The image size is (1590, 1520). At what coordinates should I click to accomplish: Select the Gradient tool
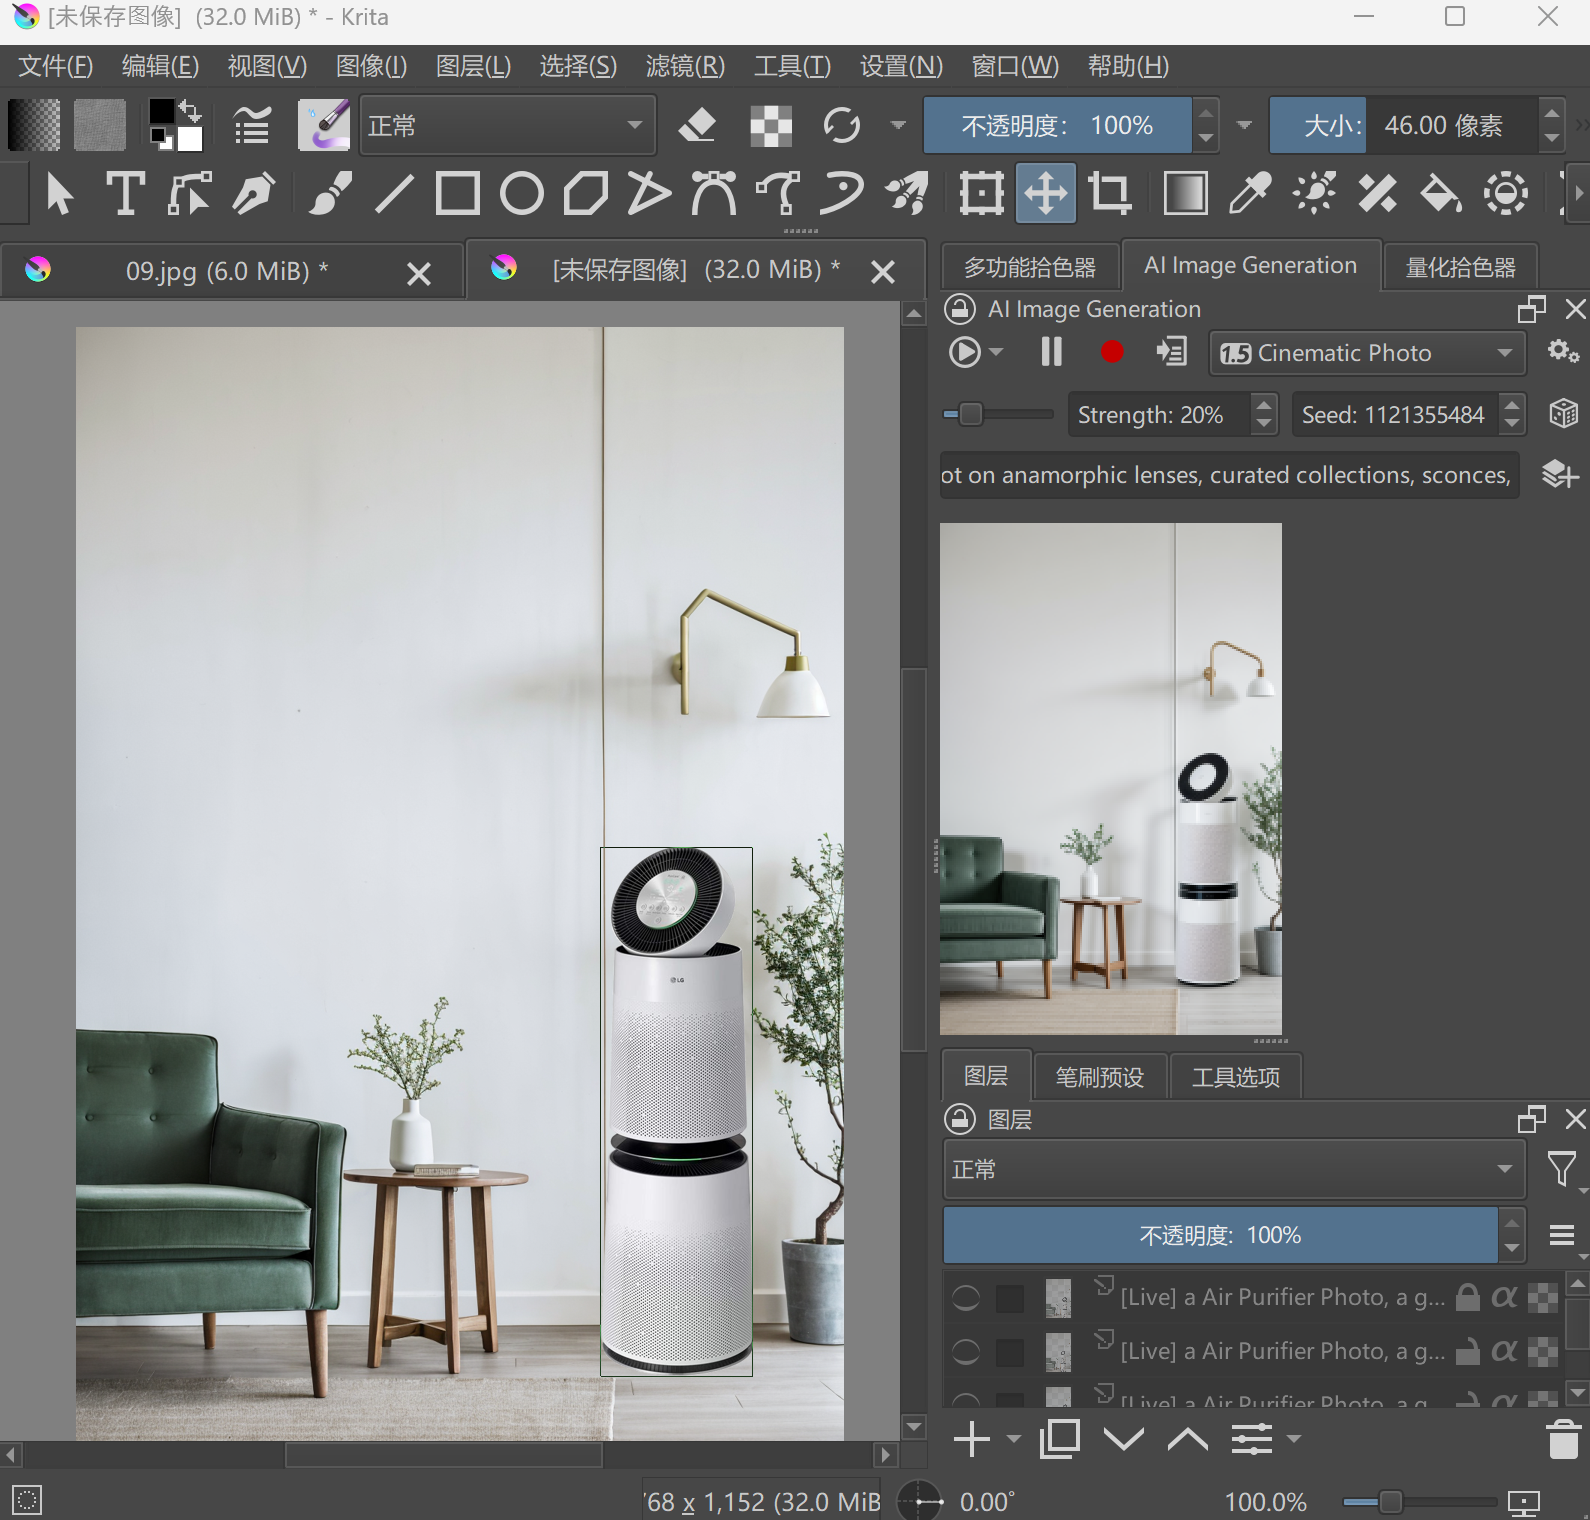[x=1186, y=193]
